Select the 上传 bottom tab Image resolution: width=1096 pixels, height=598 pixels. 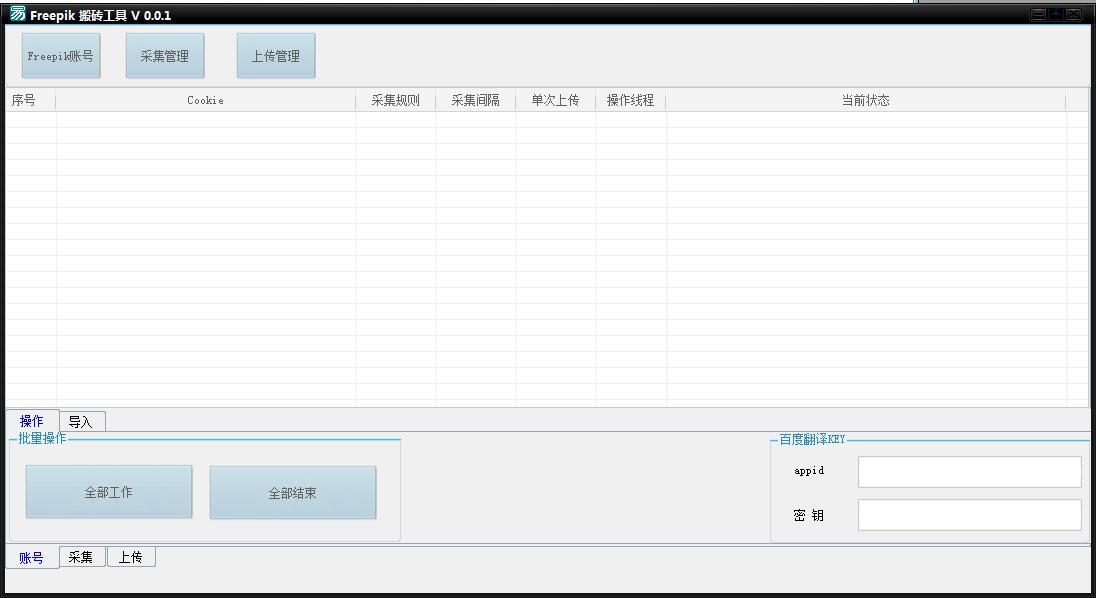coord(131,556)
